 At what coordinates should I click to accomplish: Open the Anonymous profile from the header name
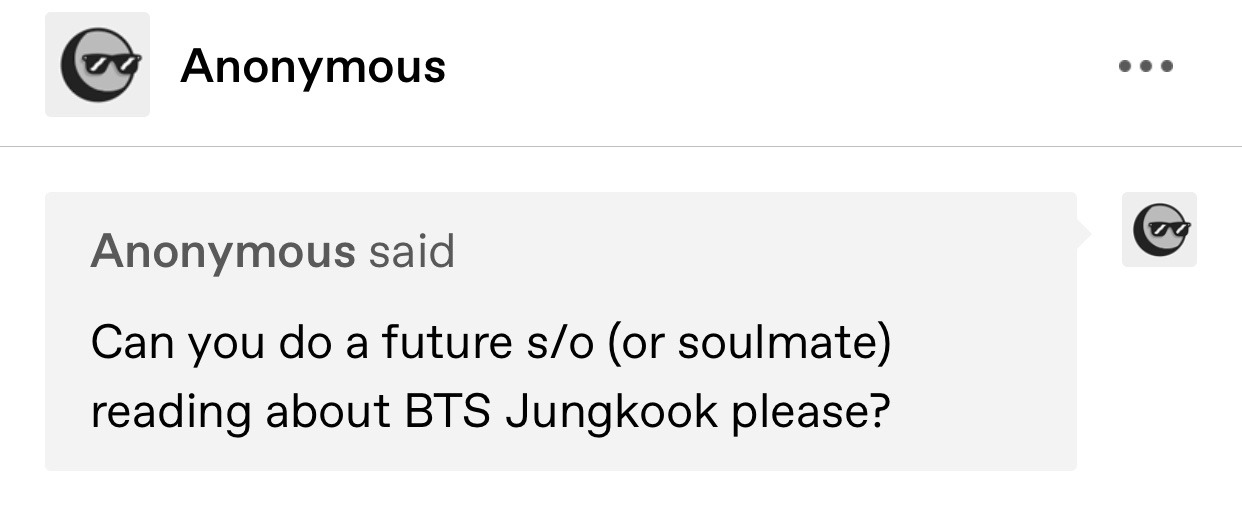[x=313, y=67]
